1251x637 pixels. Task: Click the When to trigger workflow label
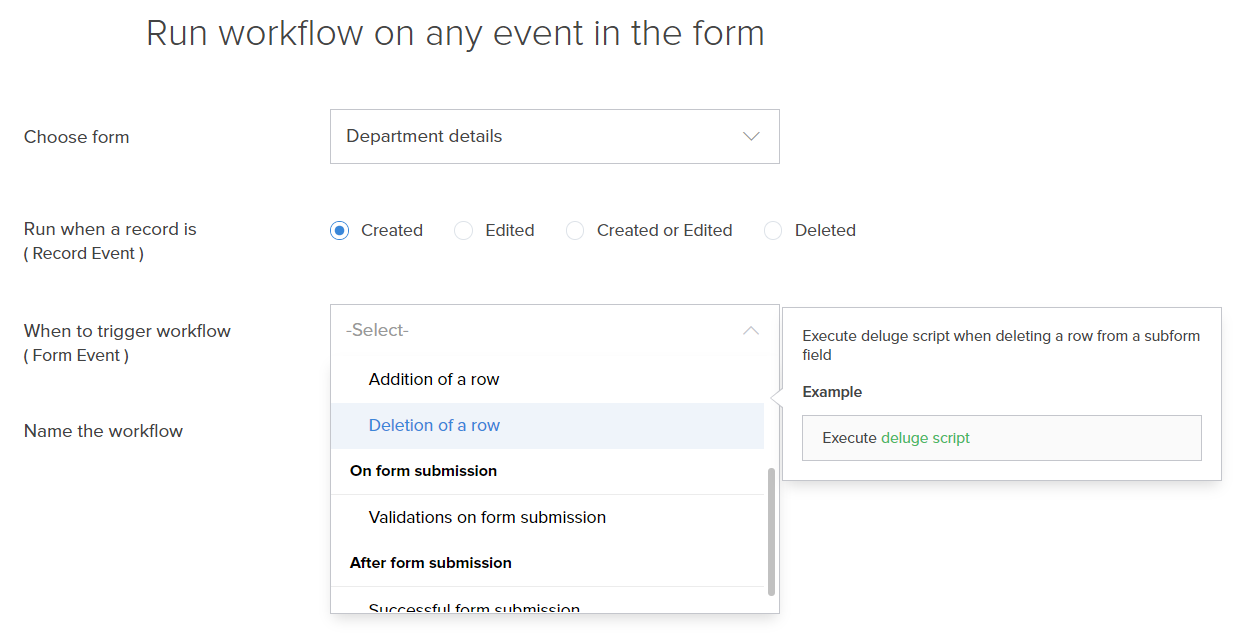pos(127,331)
